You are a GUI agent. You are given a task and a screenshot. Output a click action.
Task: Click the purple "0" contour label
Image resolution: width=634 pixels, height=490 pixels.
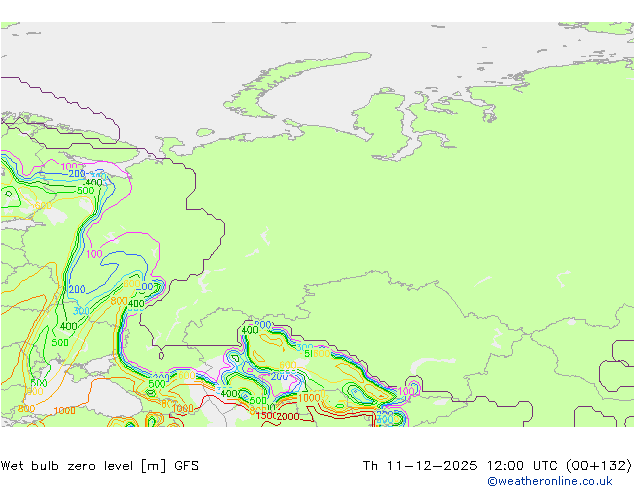(161, 356)
